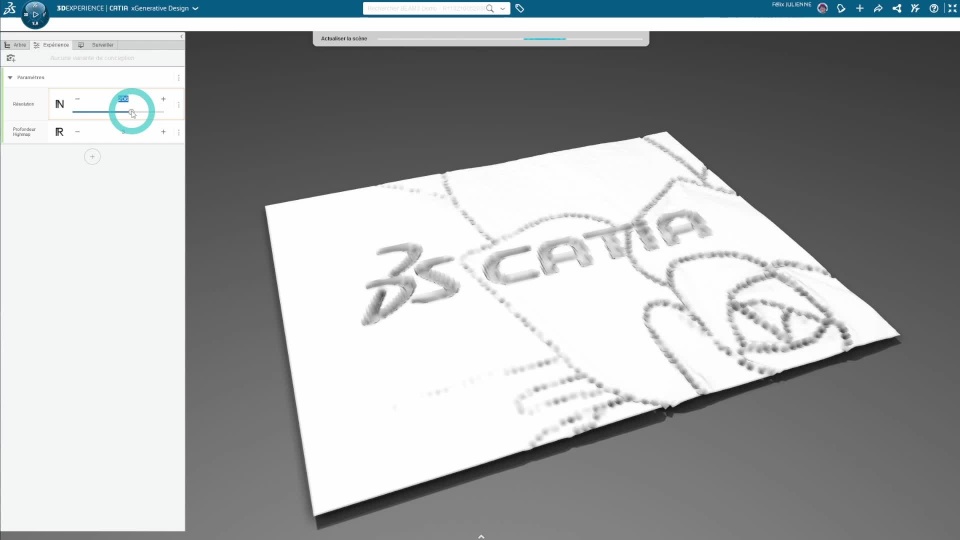This screenshot has height=540, width=960.
Task: Click the Profondeur Highmap value field
Action: pos(123,132)
